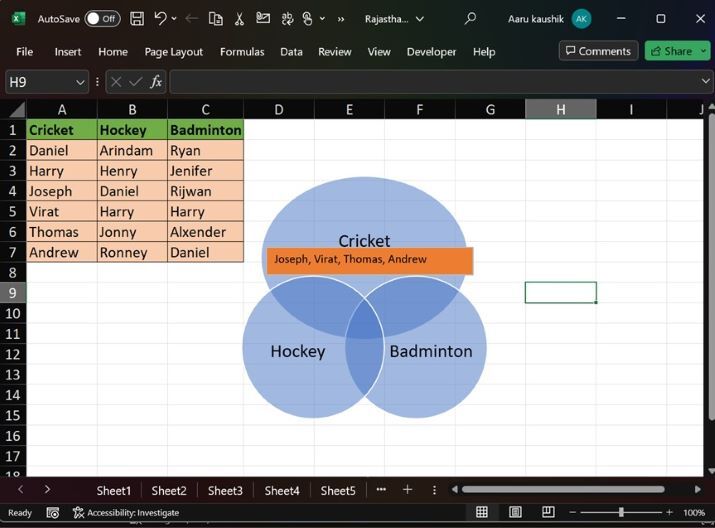Image resolution: width=715 pixels, height=528 pixels.
Task: Open the Developer tab
Action: click(431, 52)
